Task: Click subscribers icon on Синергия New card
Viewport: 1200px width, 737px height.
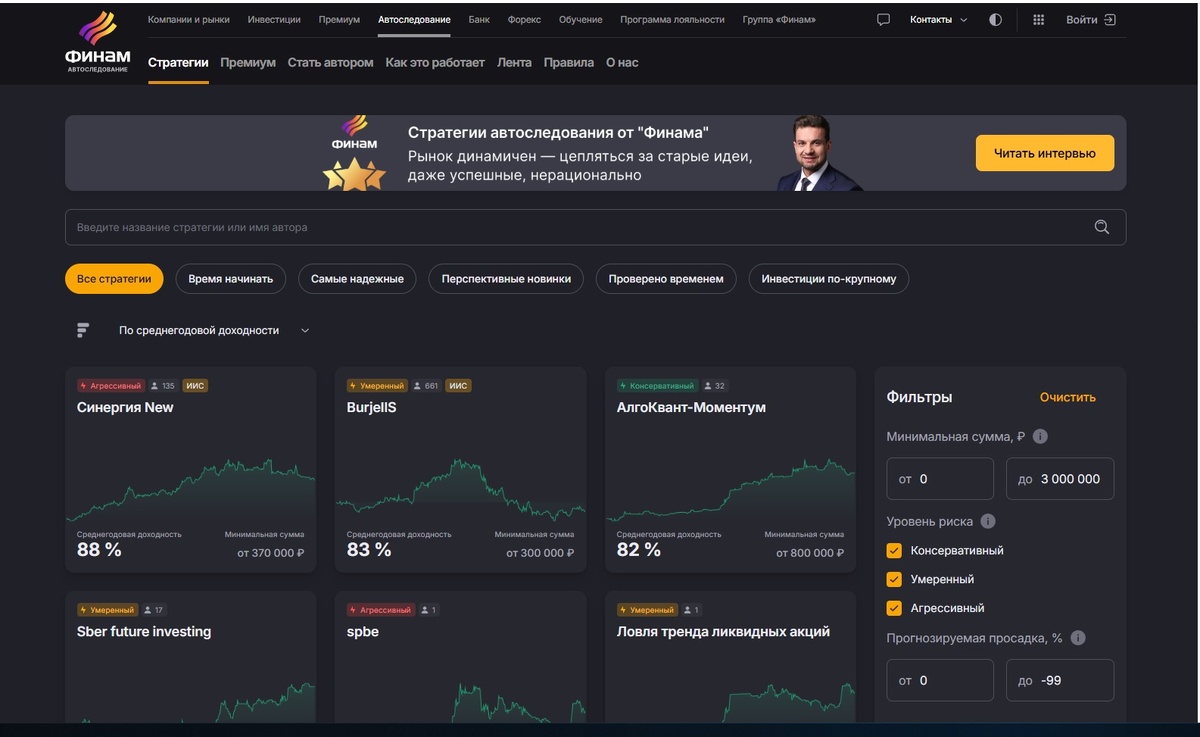Action: 154,386
